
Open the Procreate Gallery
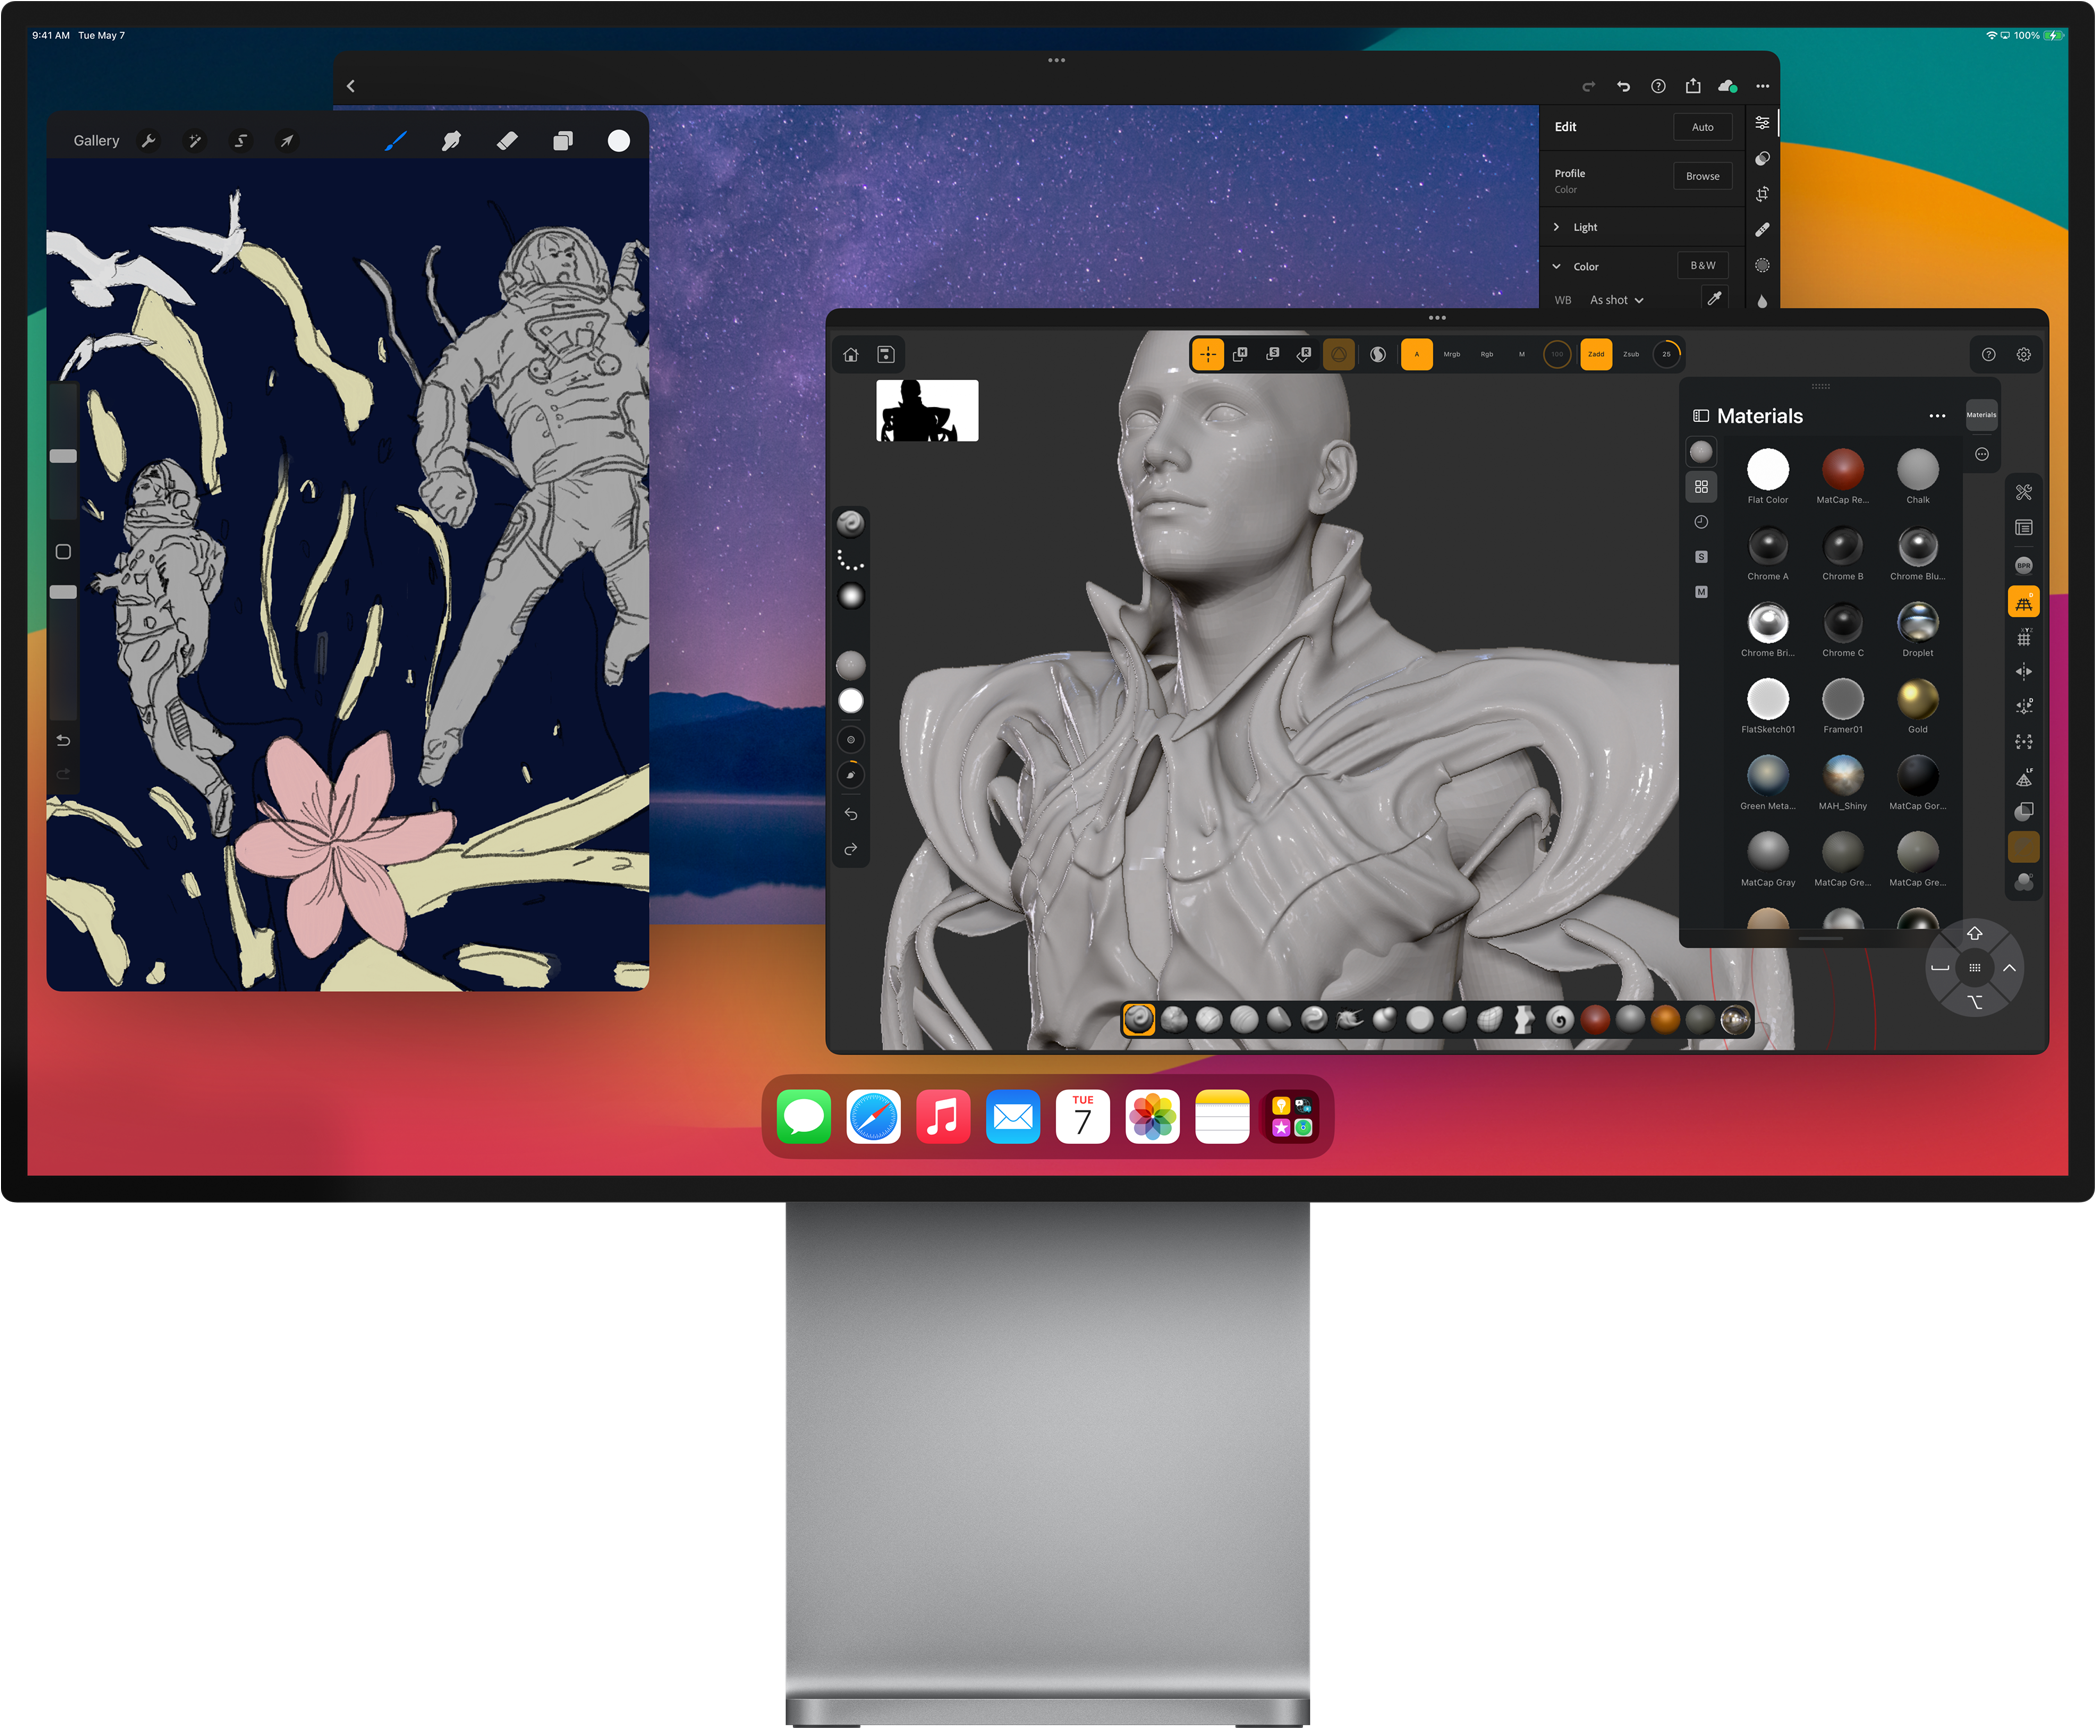point(96,141)
